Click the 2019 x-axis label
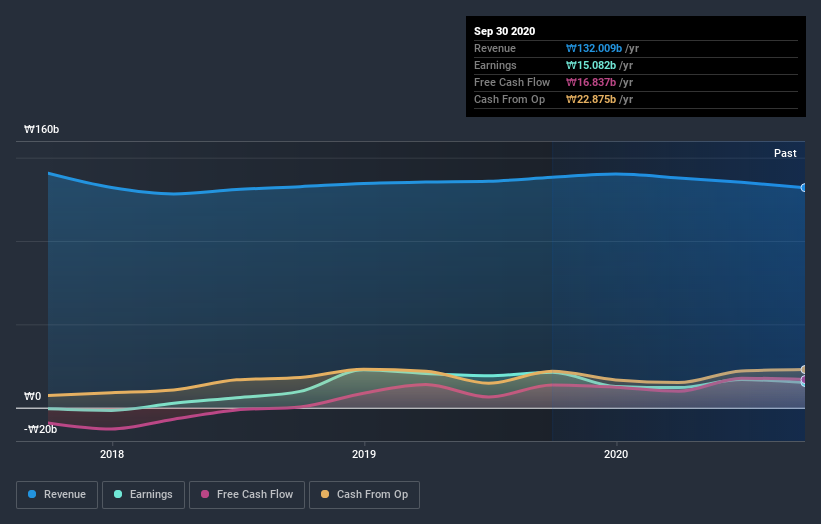 tap(364, 454)
